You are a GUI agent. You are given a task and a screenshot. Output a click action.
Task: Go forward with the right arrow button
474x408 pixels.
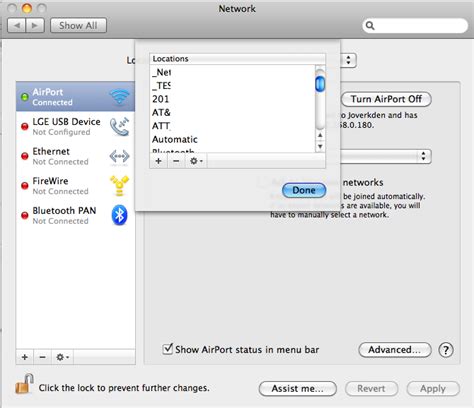[35, 25]
